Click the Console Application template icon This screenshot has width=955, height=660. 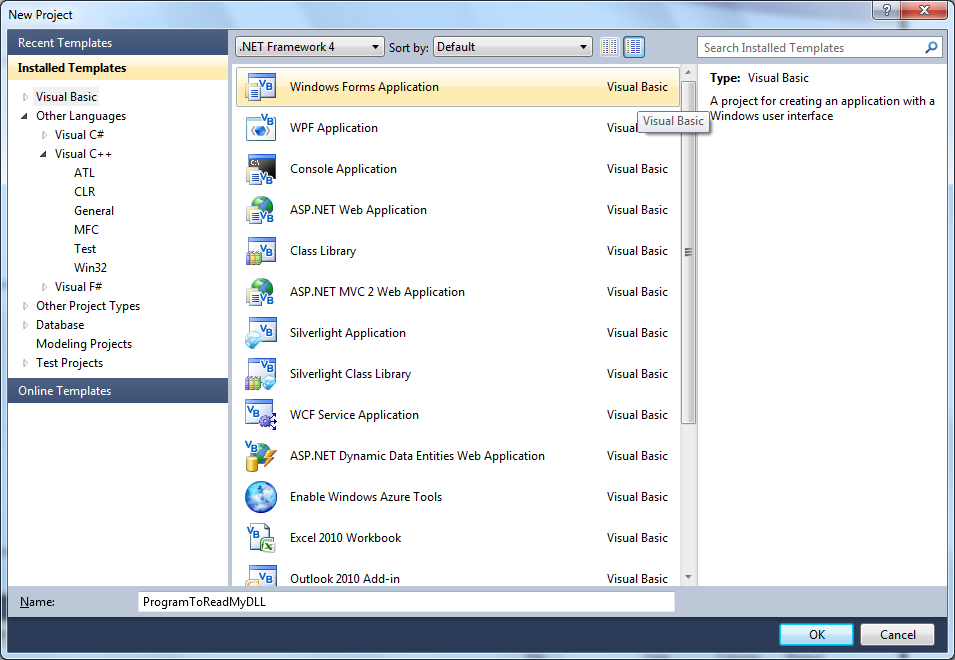click(x=261, y=169)
